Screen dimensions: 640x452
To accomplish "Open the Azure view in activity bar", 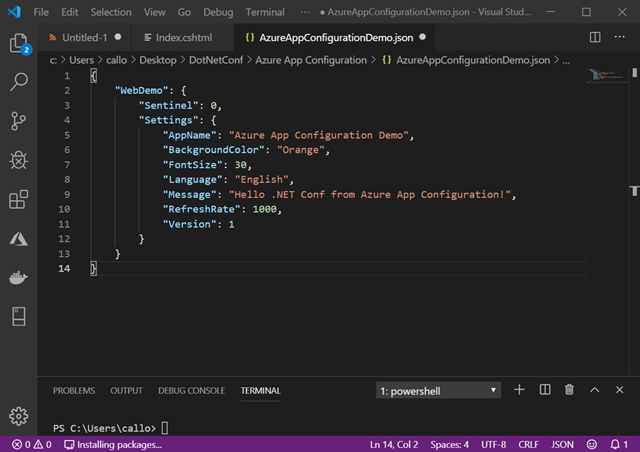I will click(x=19, y=239).
